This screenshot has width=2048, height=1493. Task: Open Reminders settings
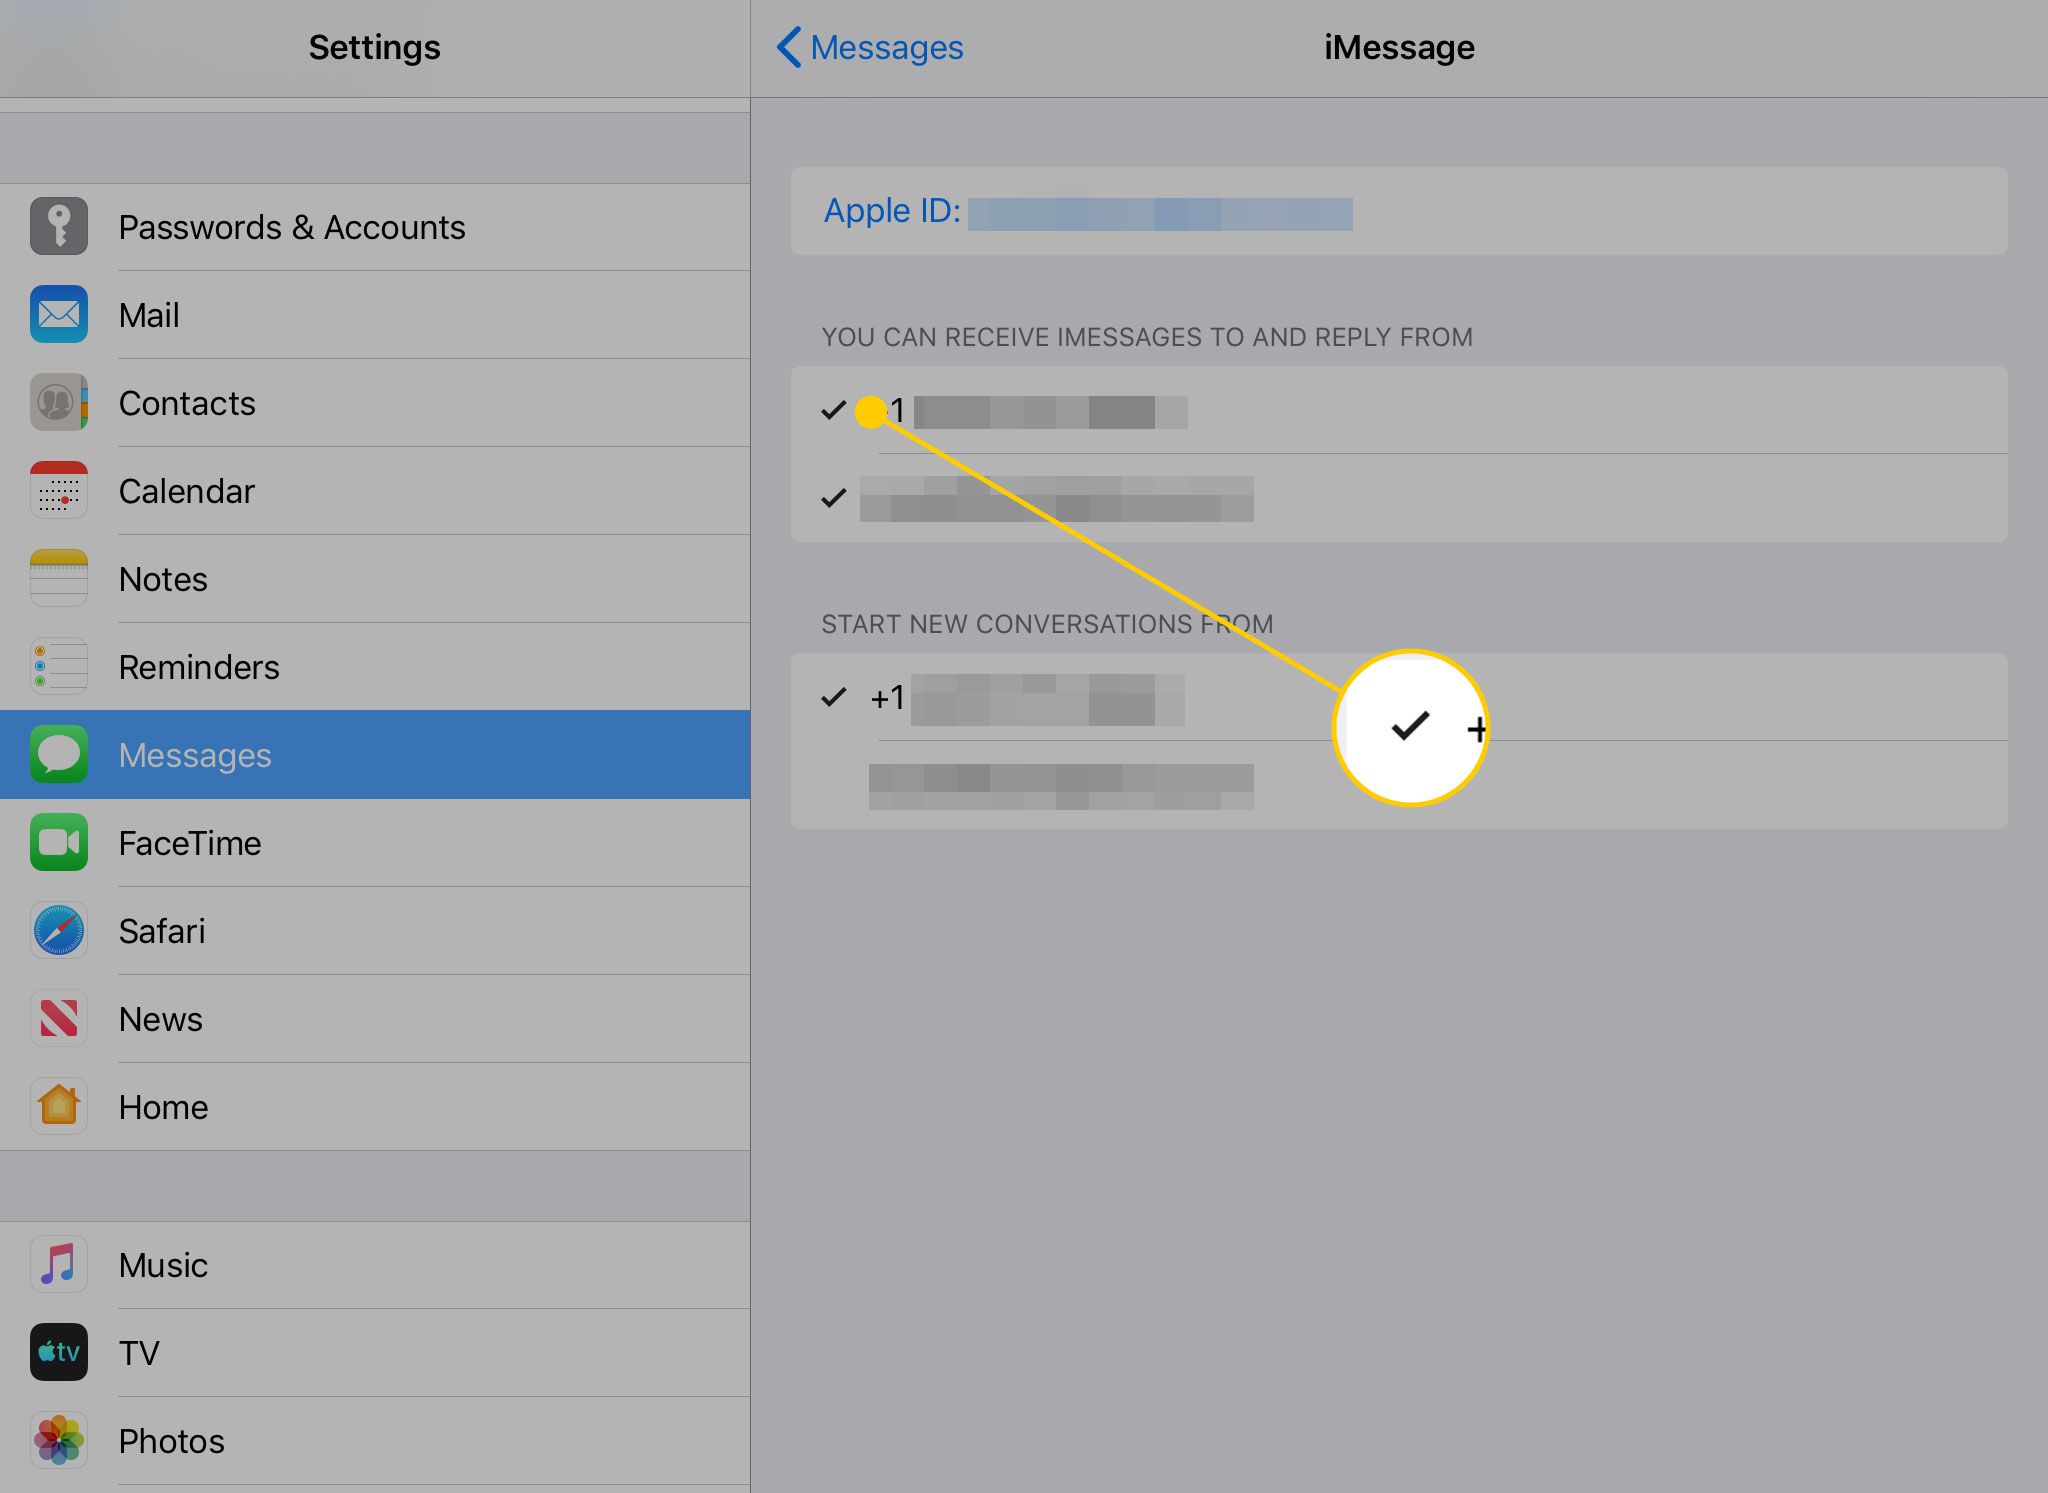tap(375, 667)
